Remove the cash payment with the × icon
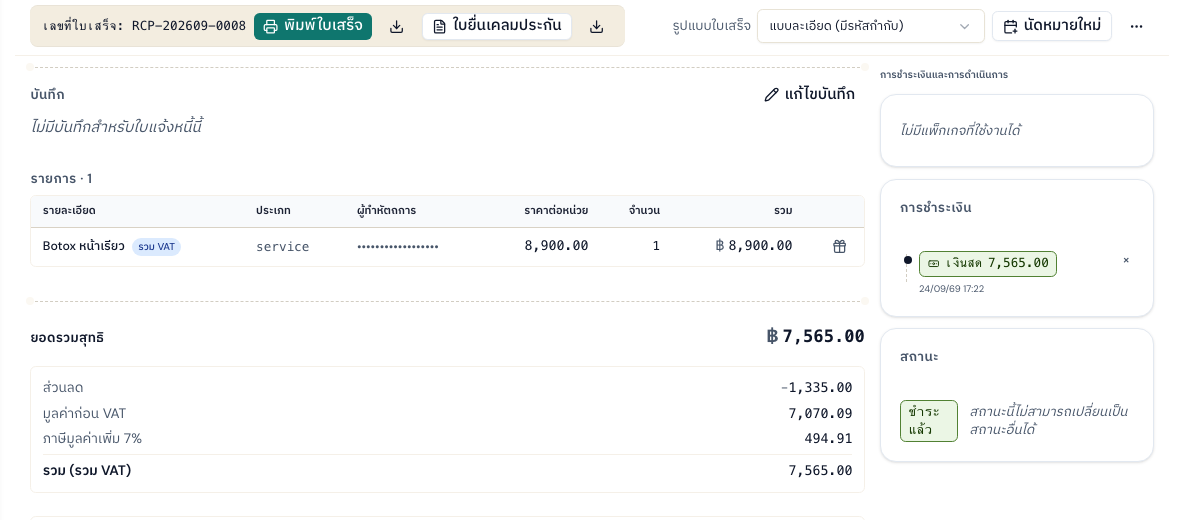1184x520 pixels. (1126, 260)
